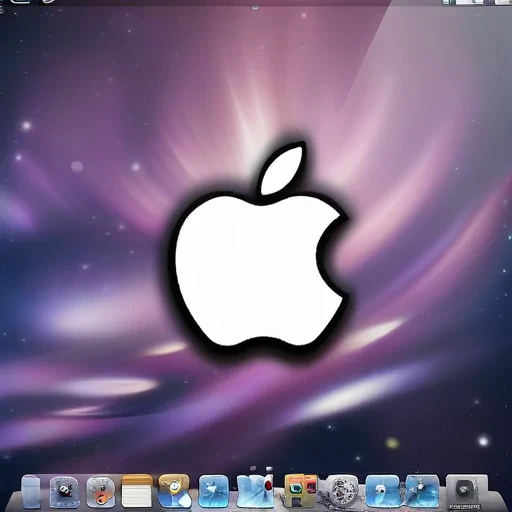Click the leftmost pale blue dock icon
Screen dimensions: 512x512
31,492
